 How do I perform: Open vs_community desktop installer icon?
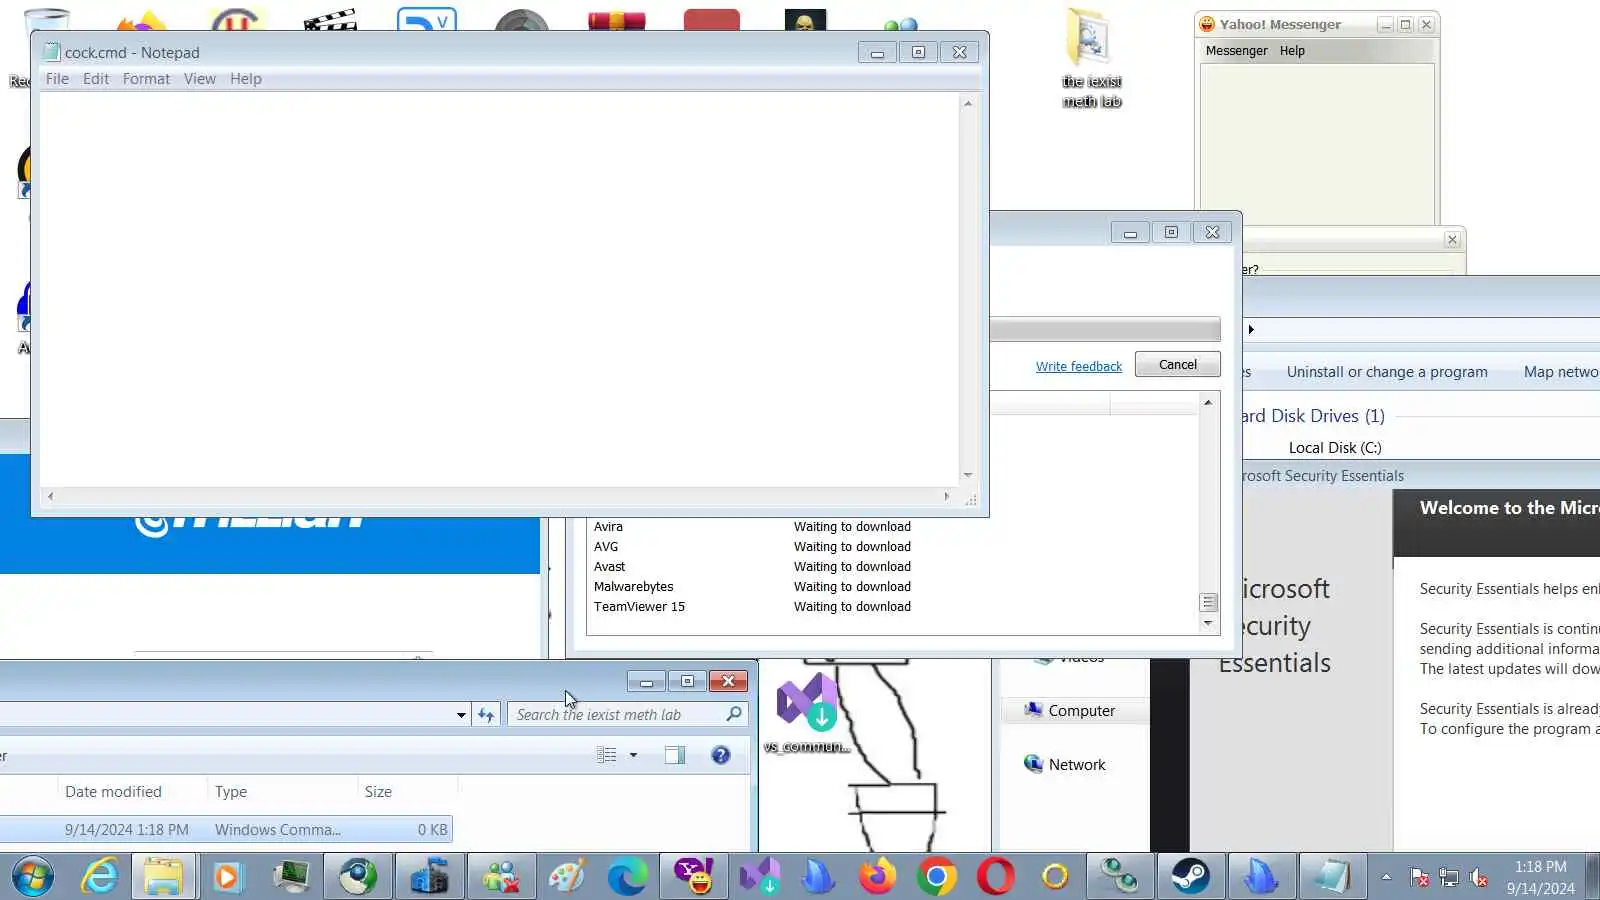pyautogui.click(x=807, y=713)
